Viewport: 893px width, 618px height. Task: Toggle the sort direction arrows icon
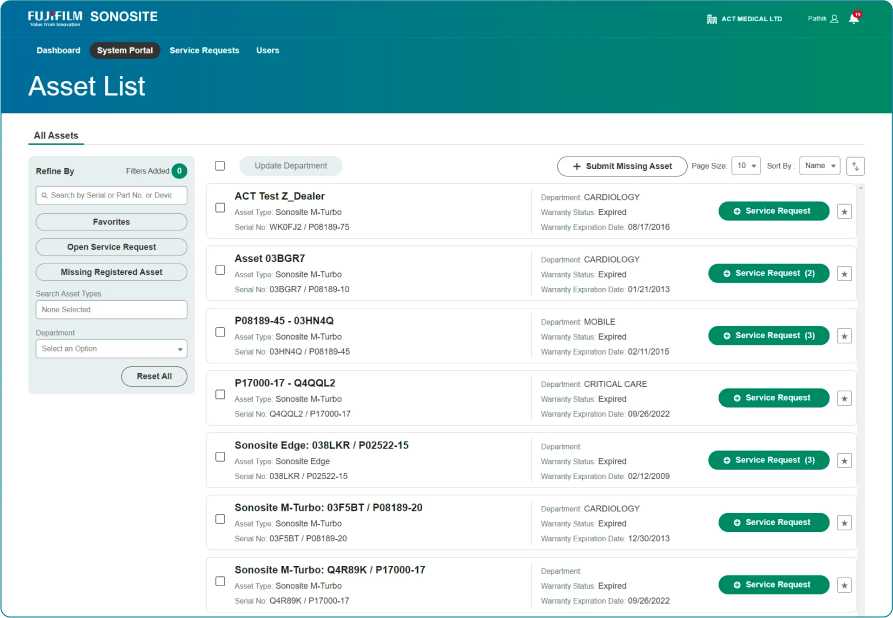[x=855, y=166]
